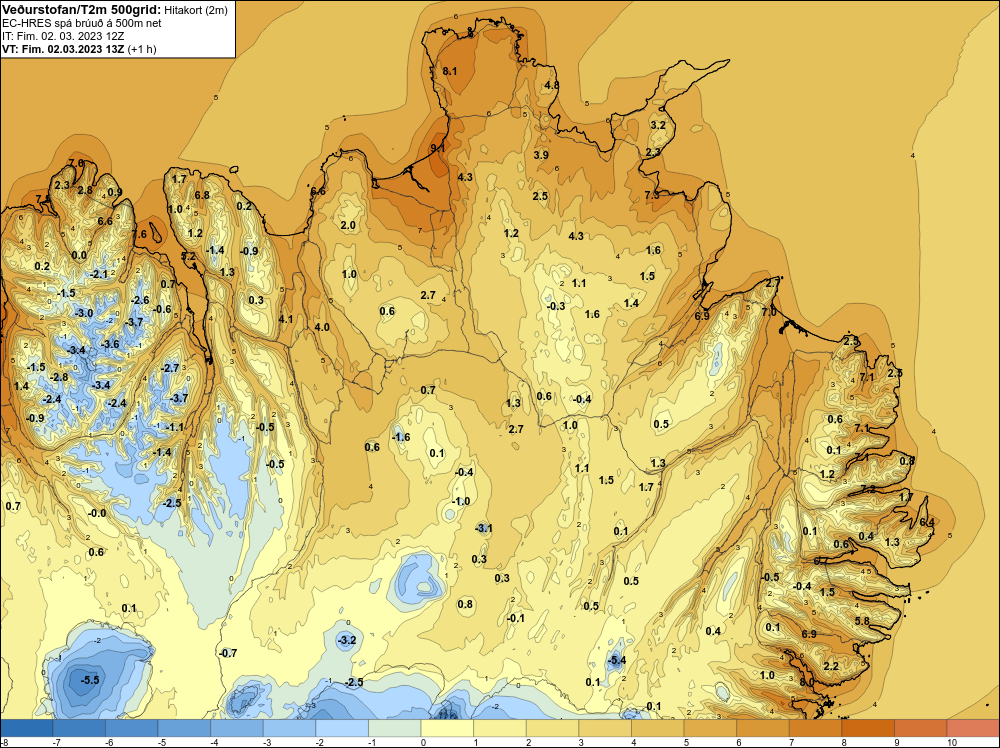Select the legend color segment between 5 and 6

coord(710,728)
